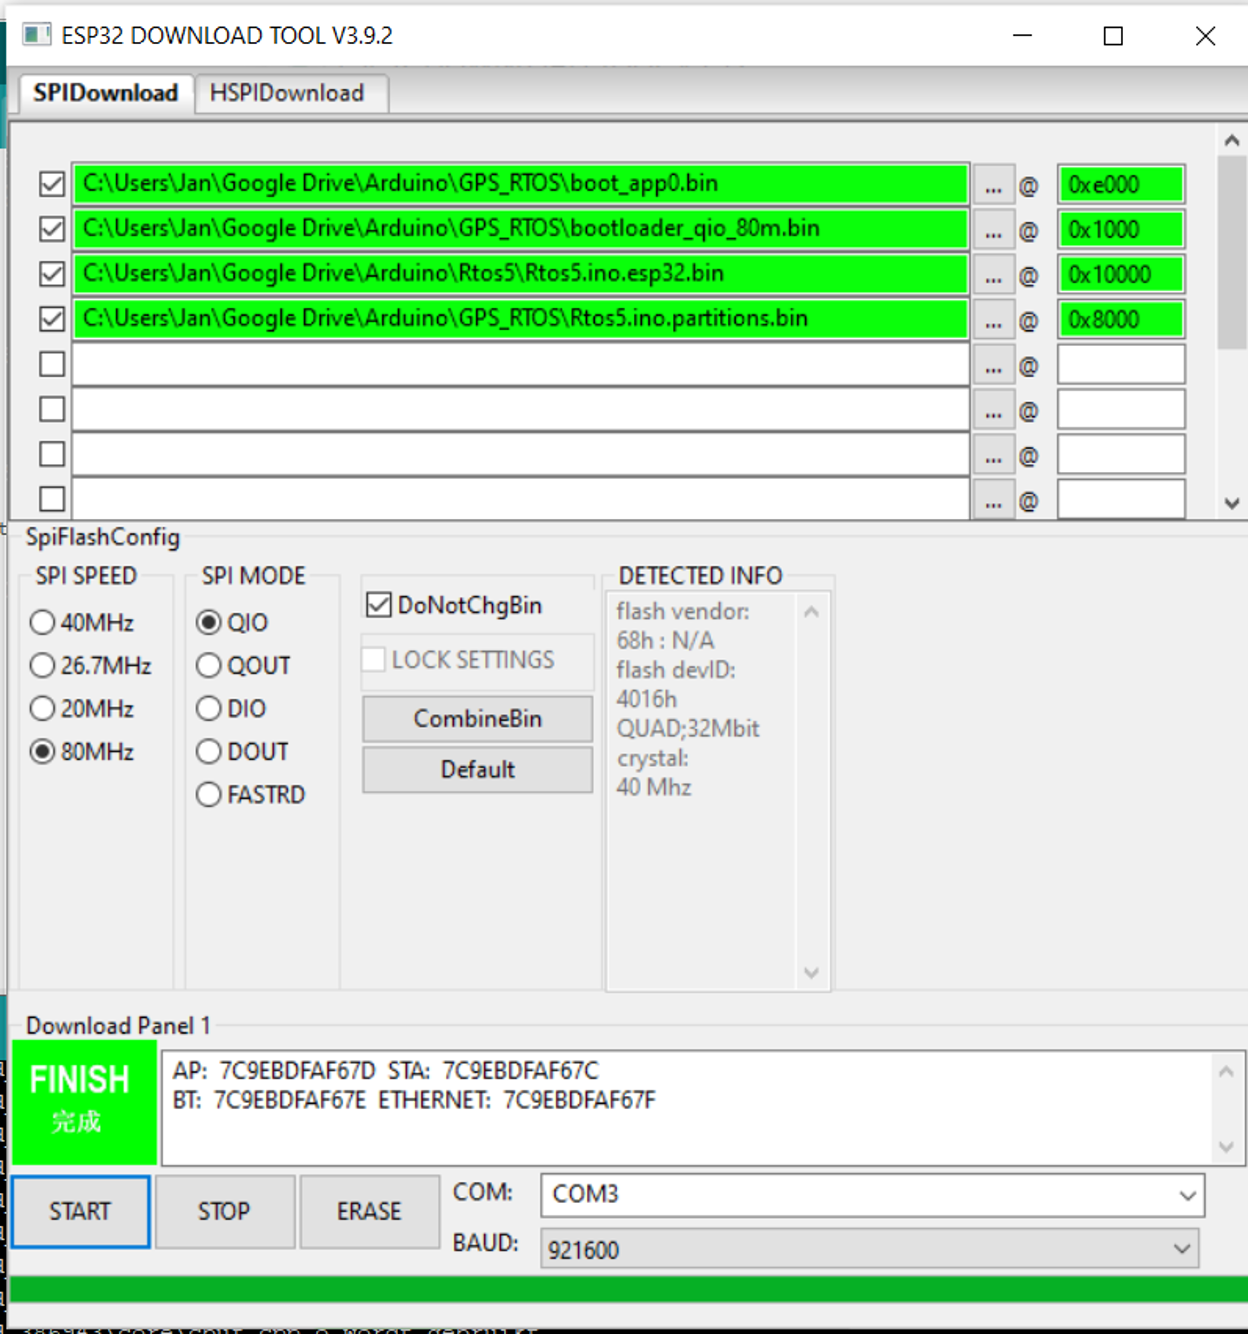Click browse button for first empty file row
Image resolution: width=1248 pixels, height=1334 pixels.
[x=993, y=365]
